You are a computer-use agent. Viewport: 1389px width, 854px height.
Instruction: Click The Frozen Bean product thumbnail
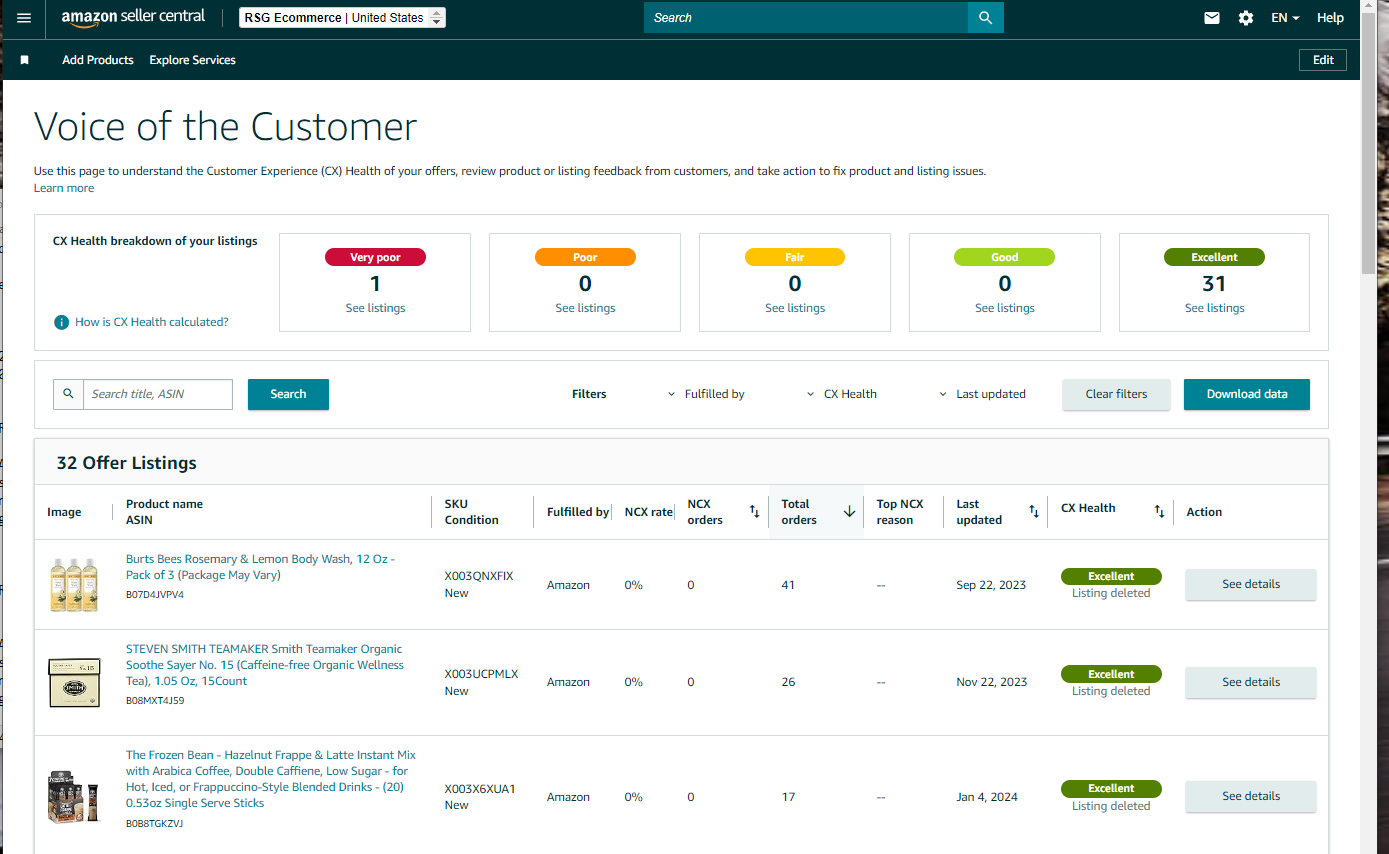(74, 796)
